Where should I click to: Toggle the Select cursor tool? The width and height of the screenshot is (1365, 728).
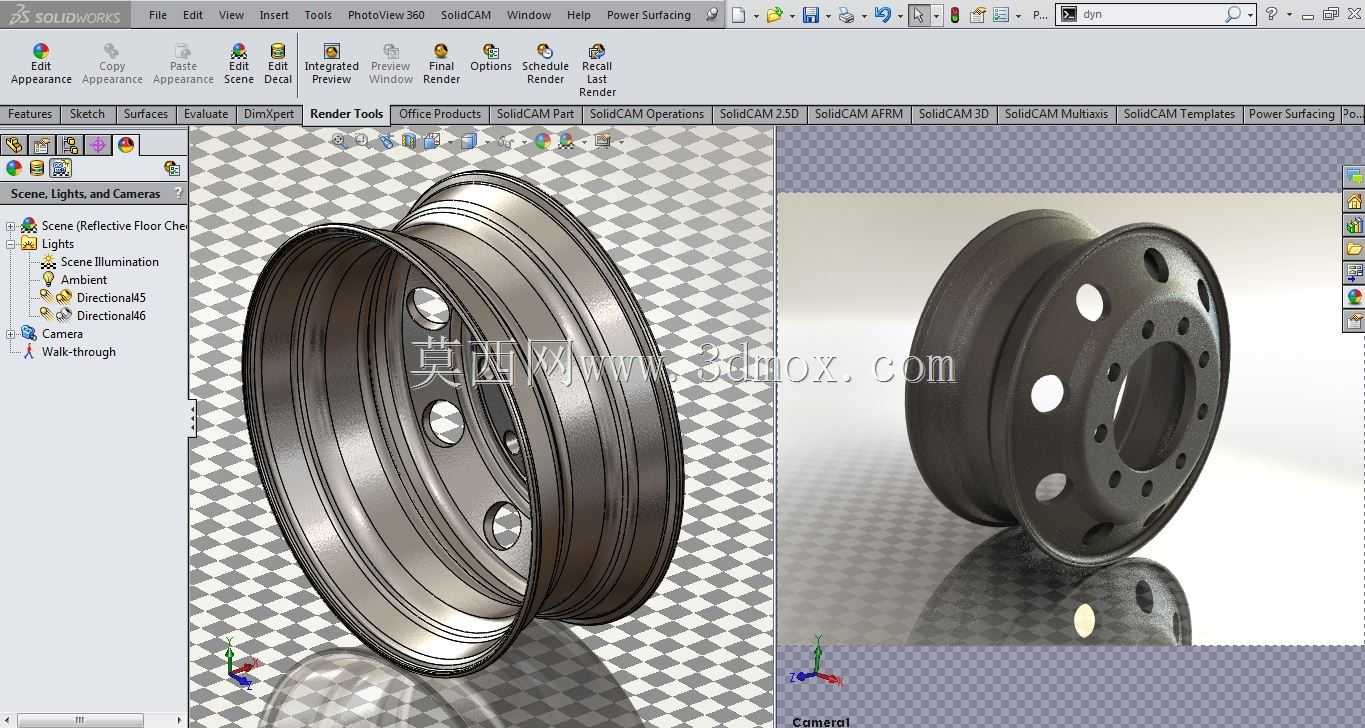[x=919, y=15]
